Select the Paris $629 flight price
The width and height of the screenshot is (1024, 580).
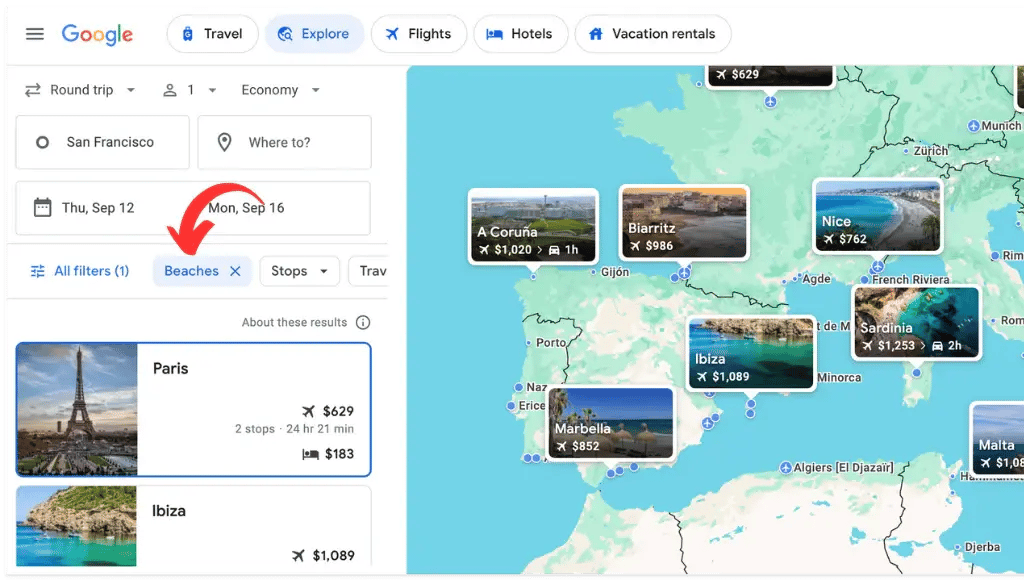pos(338,411)
